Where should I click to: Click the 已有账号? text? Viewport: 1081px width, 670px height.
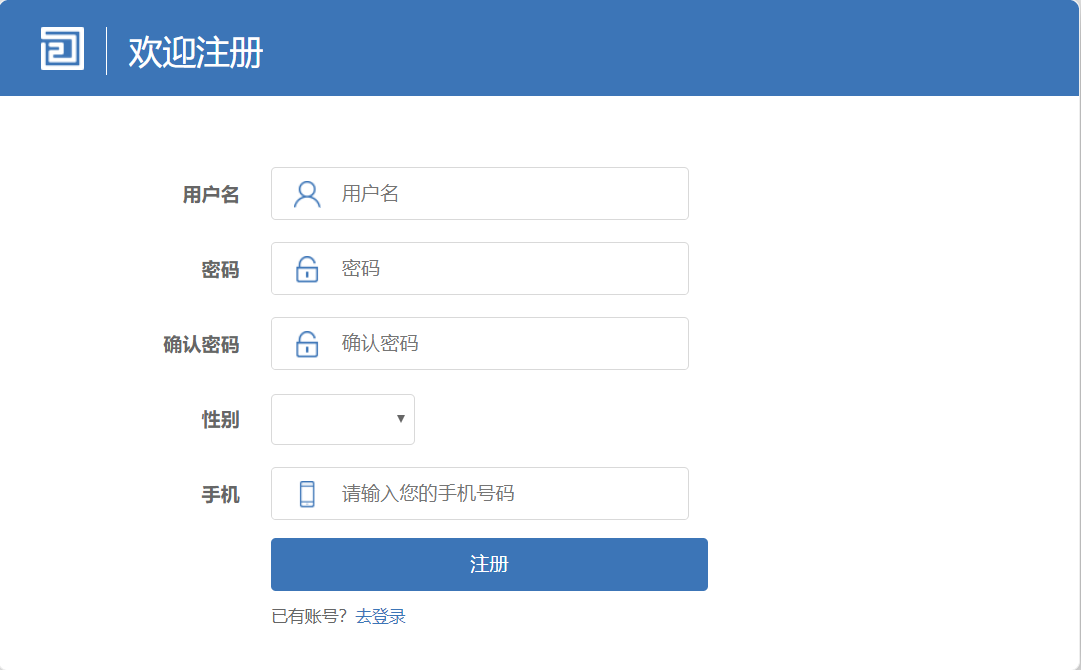pyautogui.click(x=309, y=617)
